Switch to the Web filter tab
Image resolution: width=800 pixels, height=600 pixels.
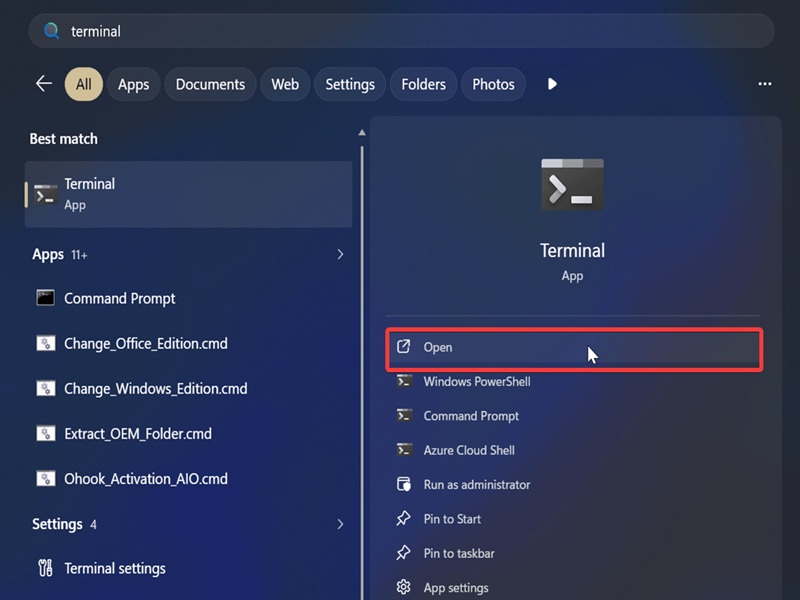(285, 84)
